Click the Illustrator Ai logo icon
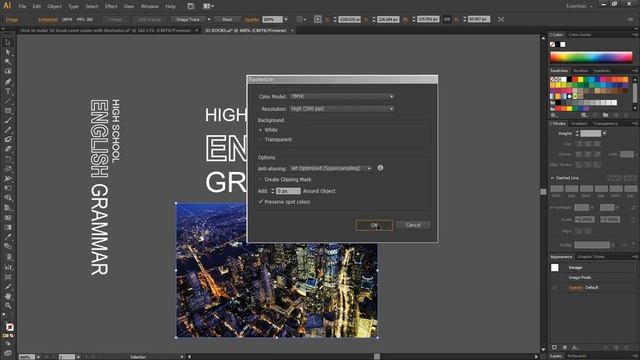Screen dimensions: 640x360 (7, 6)
